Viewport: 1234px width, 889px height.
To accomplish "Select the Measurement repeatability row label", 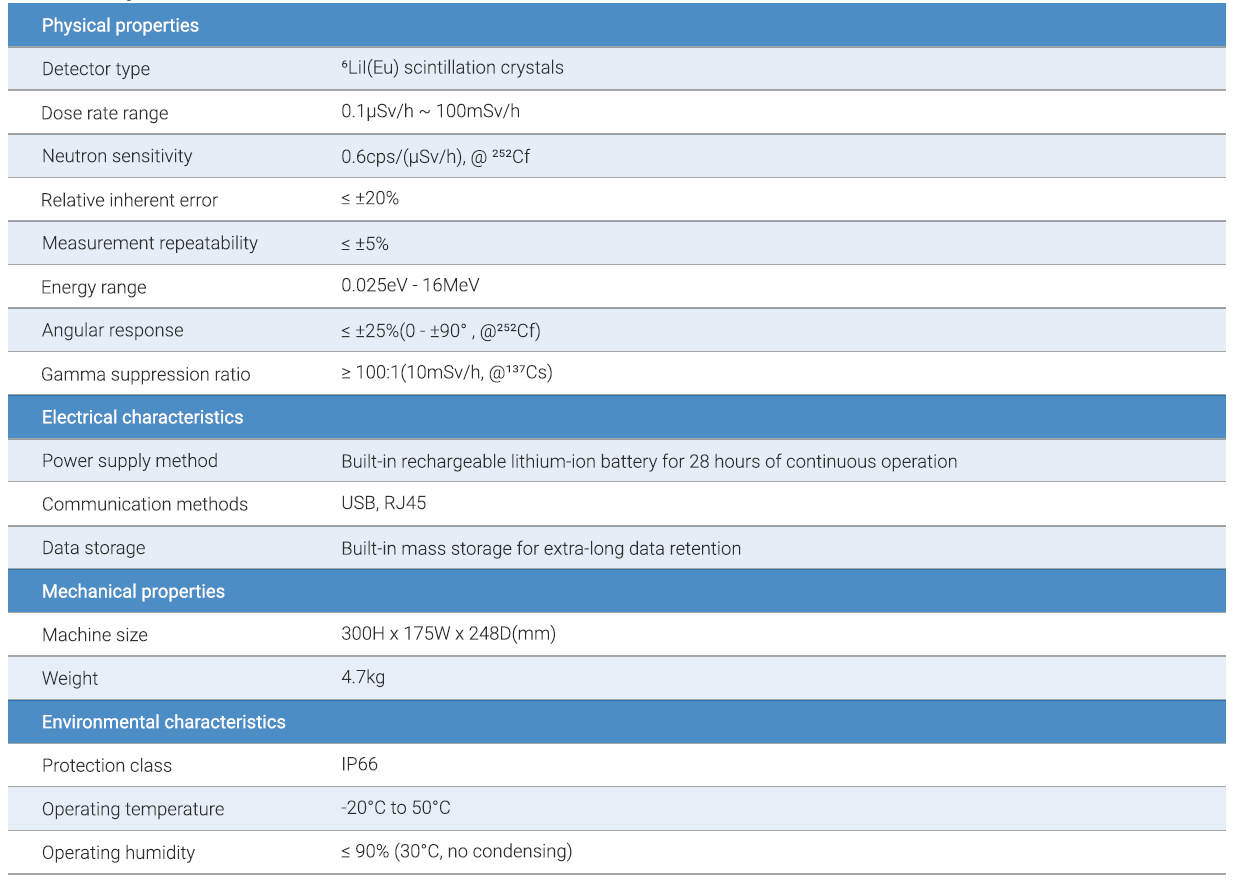I will pyautogui.click(x=150, y=243).
